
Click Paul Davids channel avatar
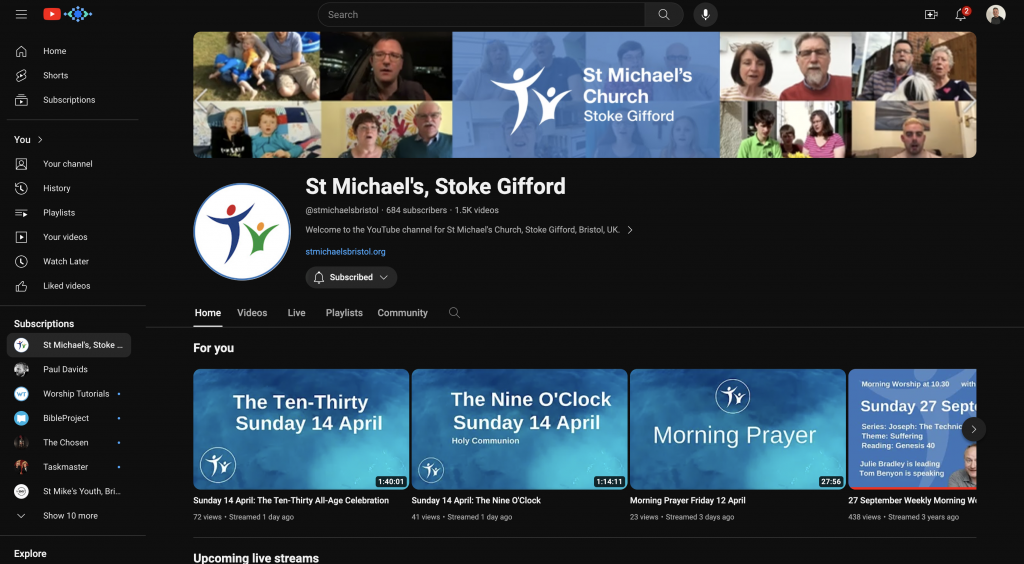tap(22, 369)
